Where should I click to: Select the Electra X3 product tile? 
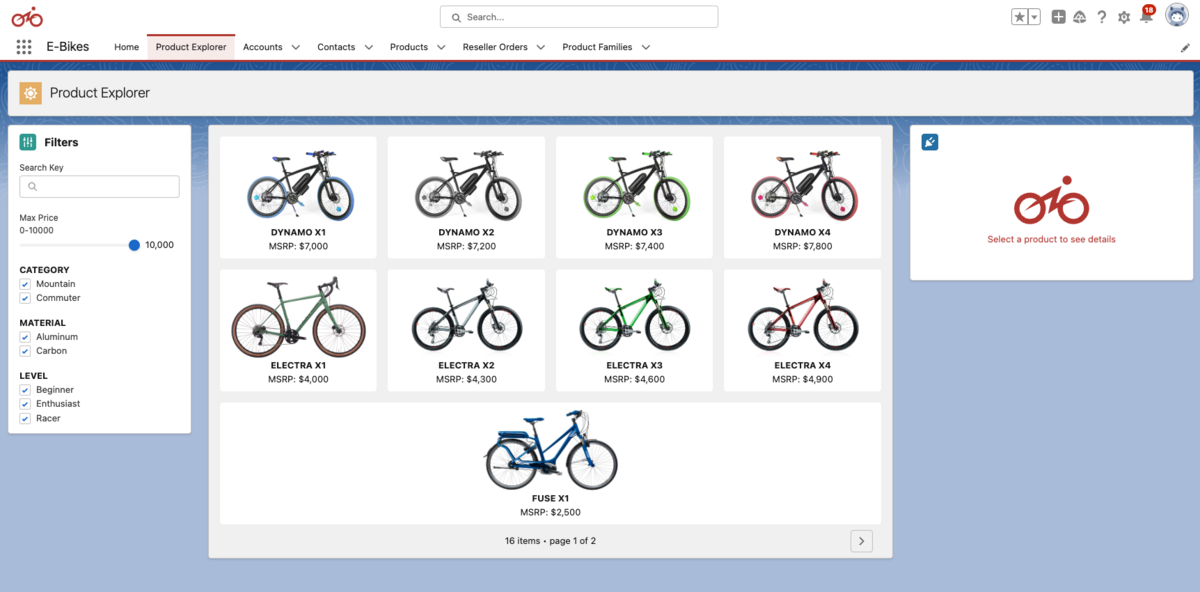tap(634, 330)
